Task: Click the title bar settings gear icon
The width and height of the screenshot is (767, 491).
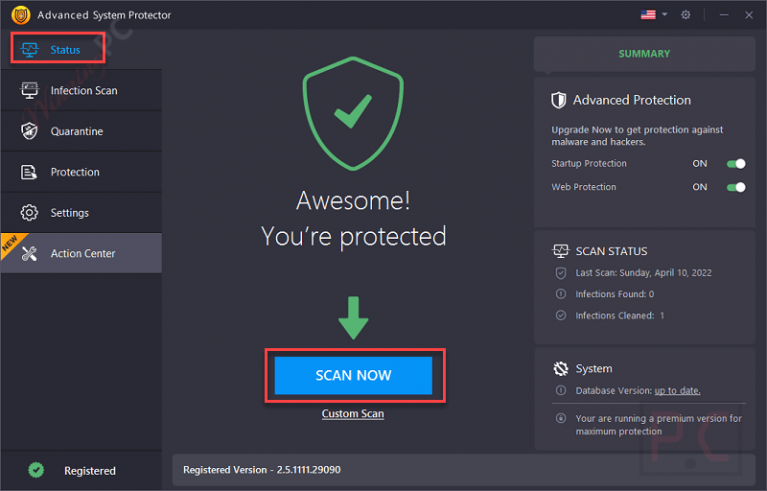Action: (686, 15)
